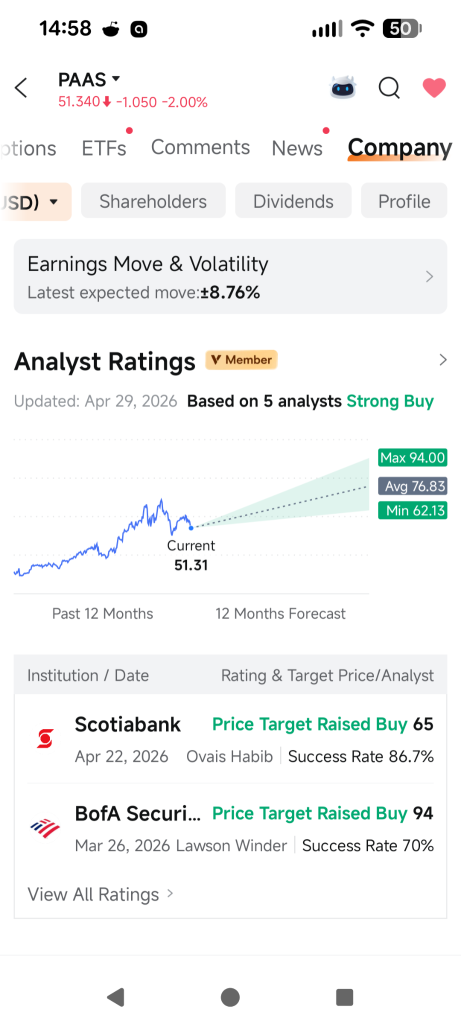Open Analyst Ratings details chevron

tap(443, 360)
